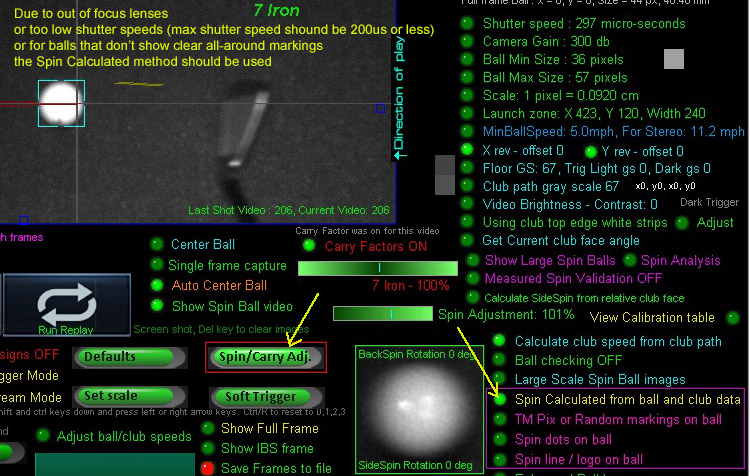The height and width of the screenshot is (476, 750).
Task: Enable Auto Center Ball
Action: [x=156, y=286]
